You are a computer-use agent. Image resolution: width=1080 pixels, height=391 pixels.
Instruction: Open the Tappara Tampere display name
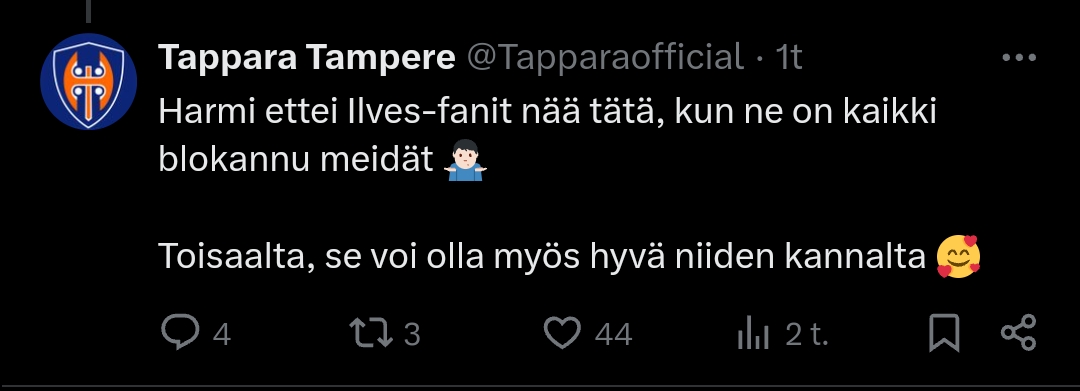307,58
